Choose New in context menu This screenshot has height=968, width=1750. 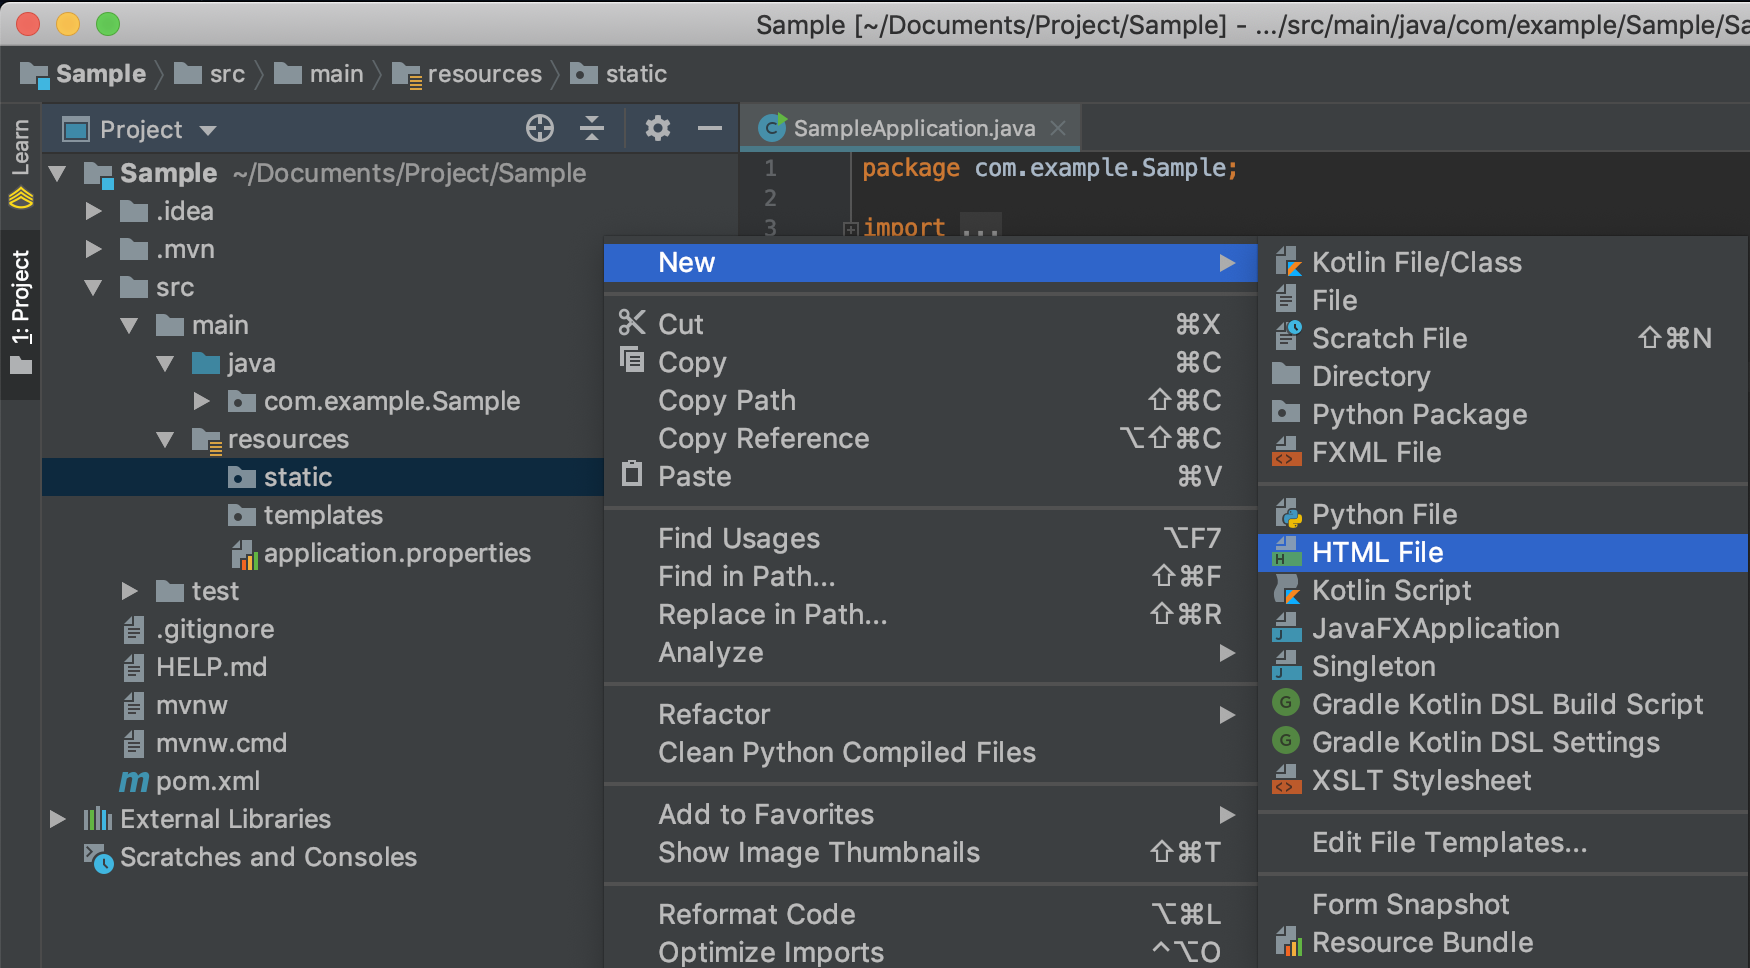930,263
